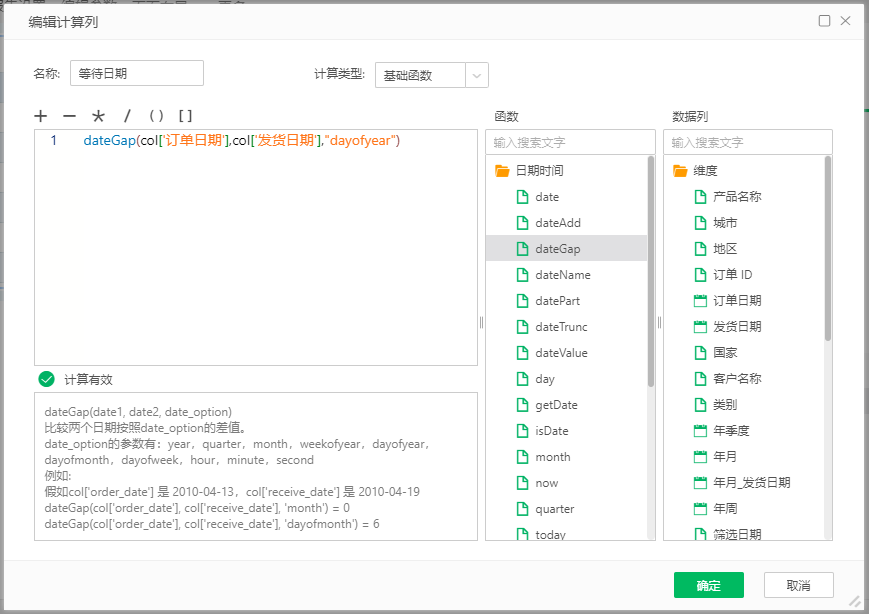Pick the 产品名称 dimension column
869x614 pixels.
click(x=736, y=197)
